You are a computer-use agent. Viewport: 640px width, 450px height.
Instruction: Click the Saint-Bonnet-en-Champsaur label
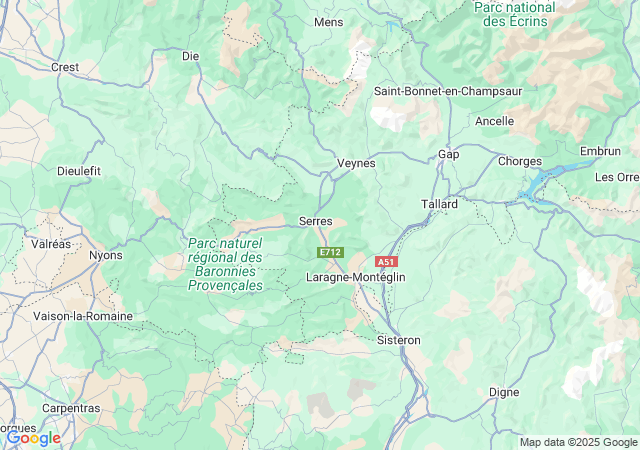448,91
